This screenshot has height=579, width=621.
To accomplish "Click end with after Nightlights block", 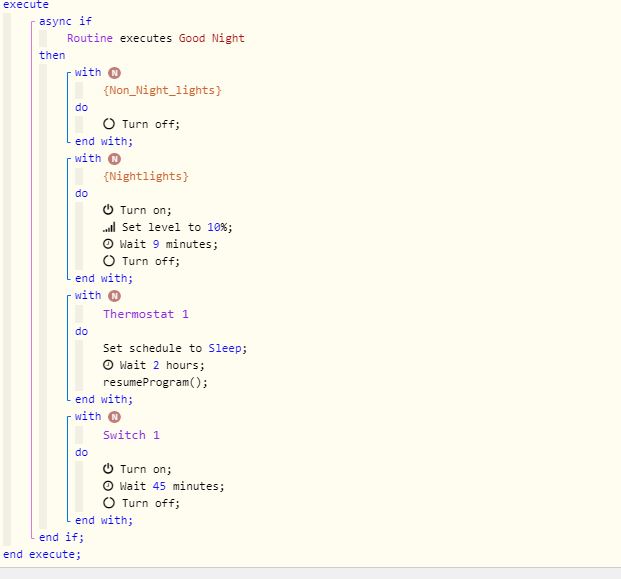I will click(x=104, y=278).
